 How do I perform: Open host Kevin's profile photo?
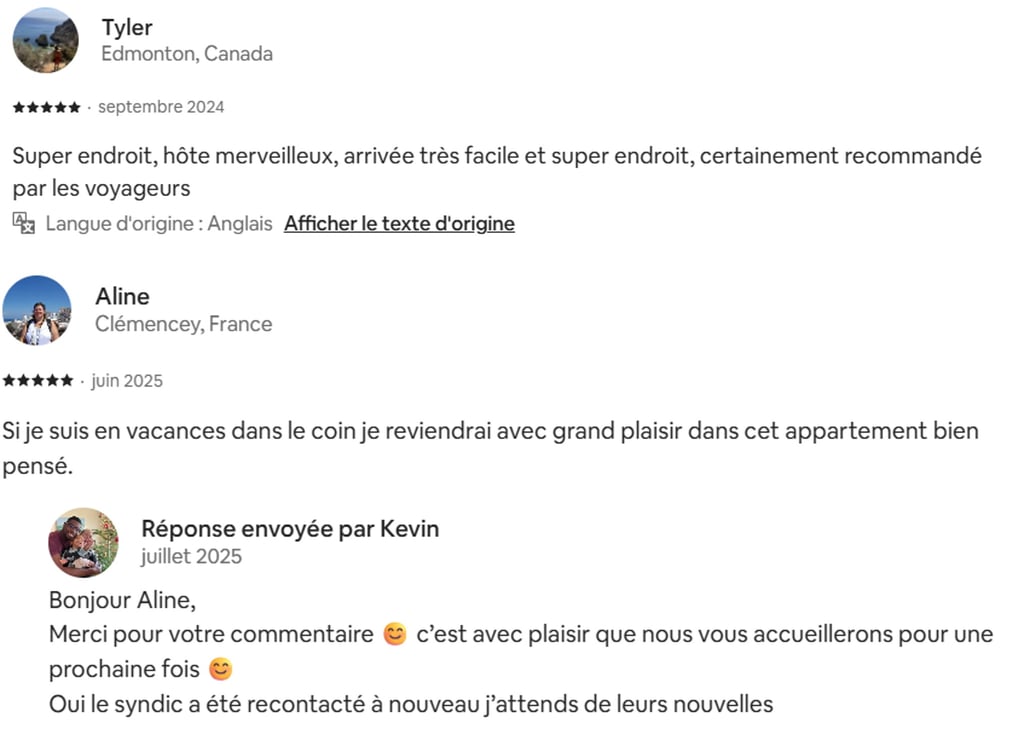pos(83,542)
